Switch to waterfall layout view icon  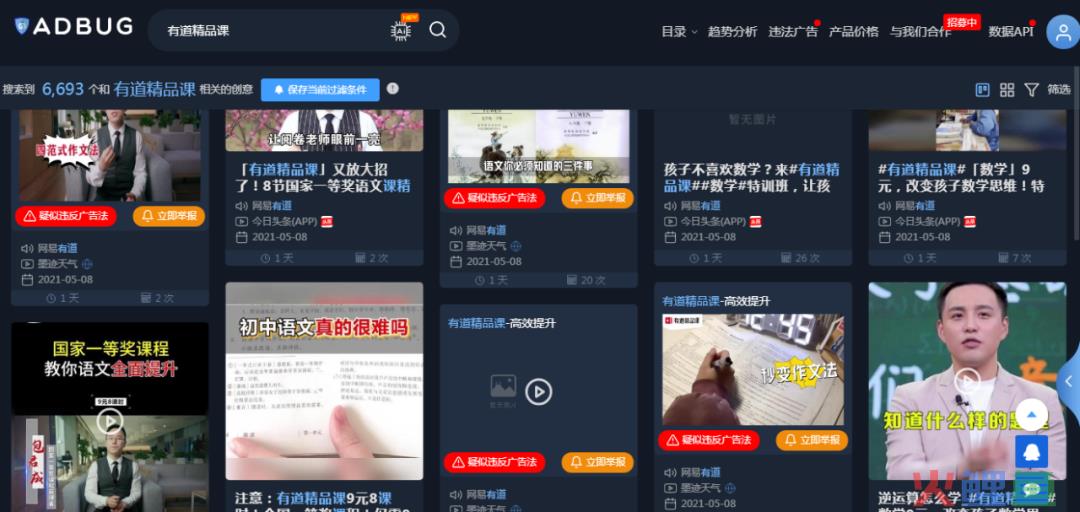(x=983, y=90)
